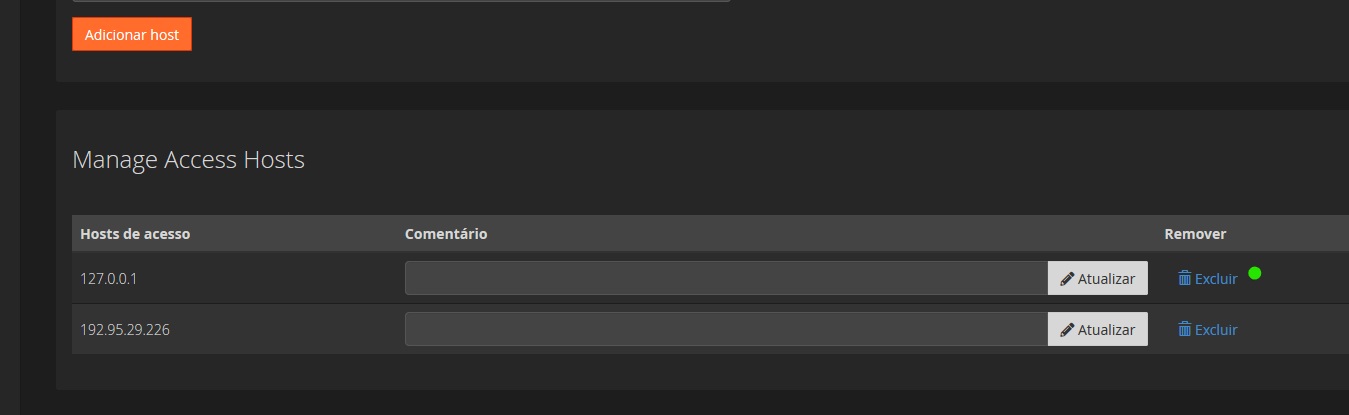
Task: Click the Hosts de acesso column header
Action: coord(135,234)
